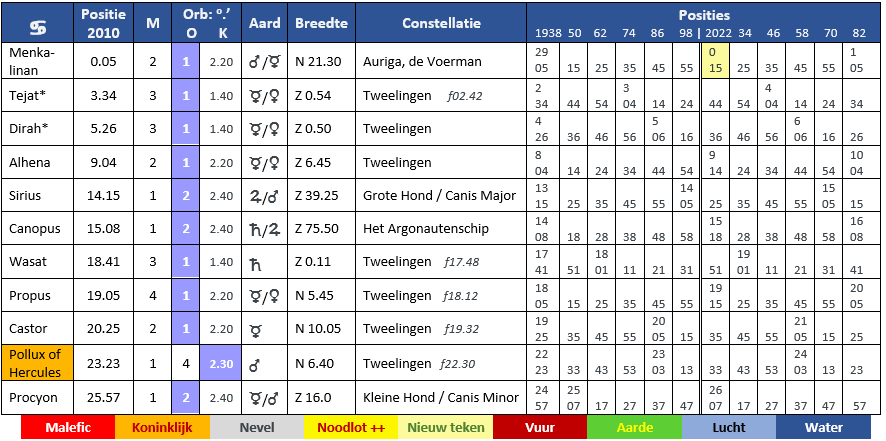
Task: Click the Mercury/Mars glyph in the Procyon row
Action: pyautogui.click(x=264, y=398)
